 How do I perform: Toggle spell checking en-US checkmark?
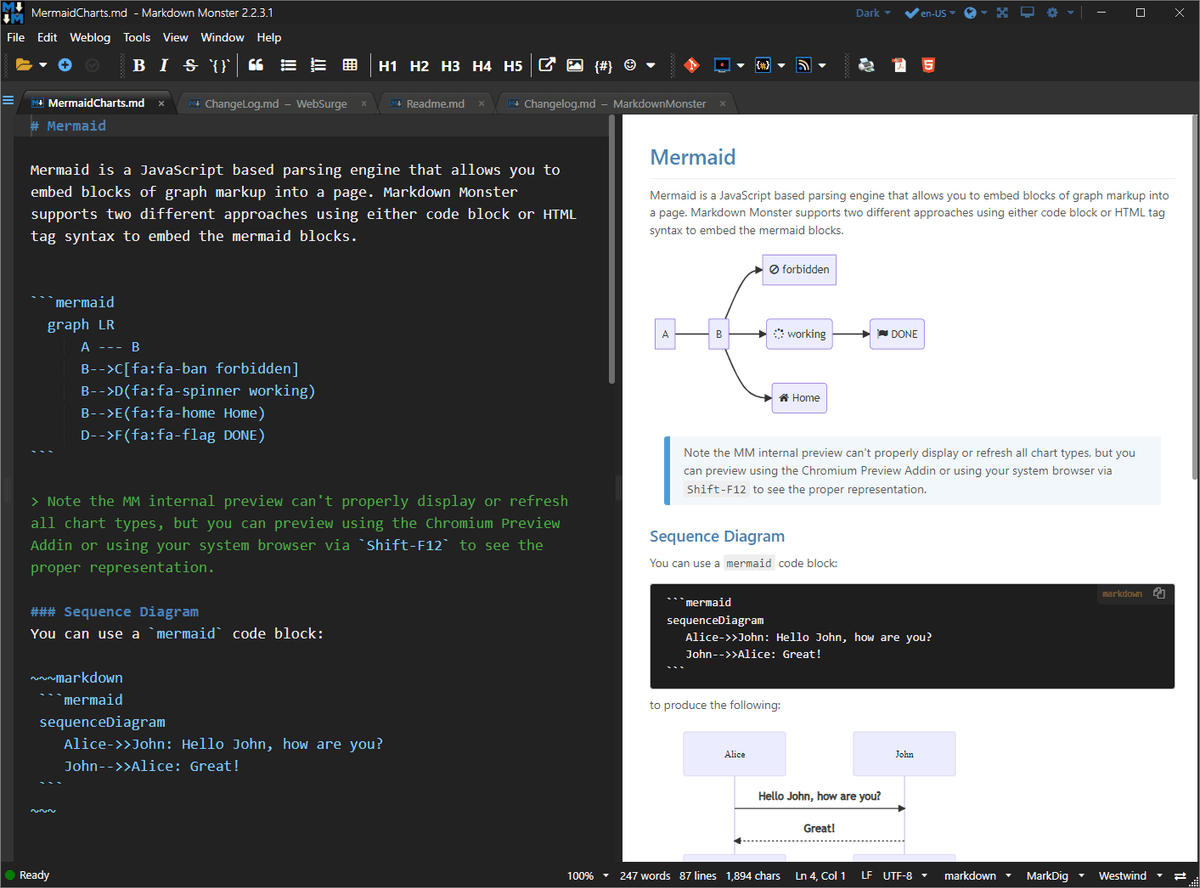[925, 13]
